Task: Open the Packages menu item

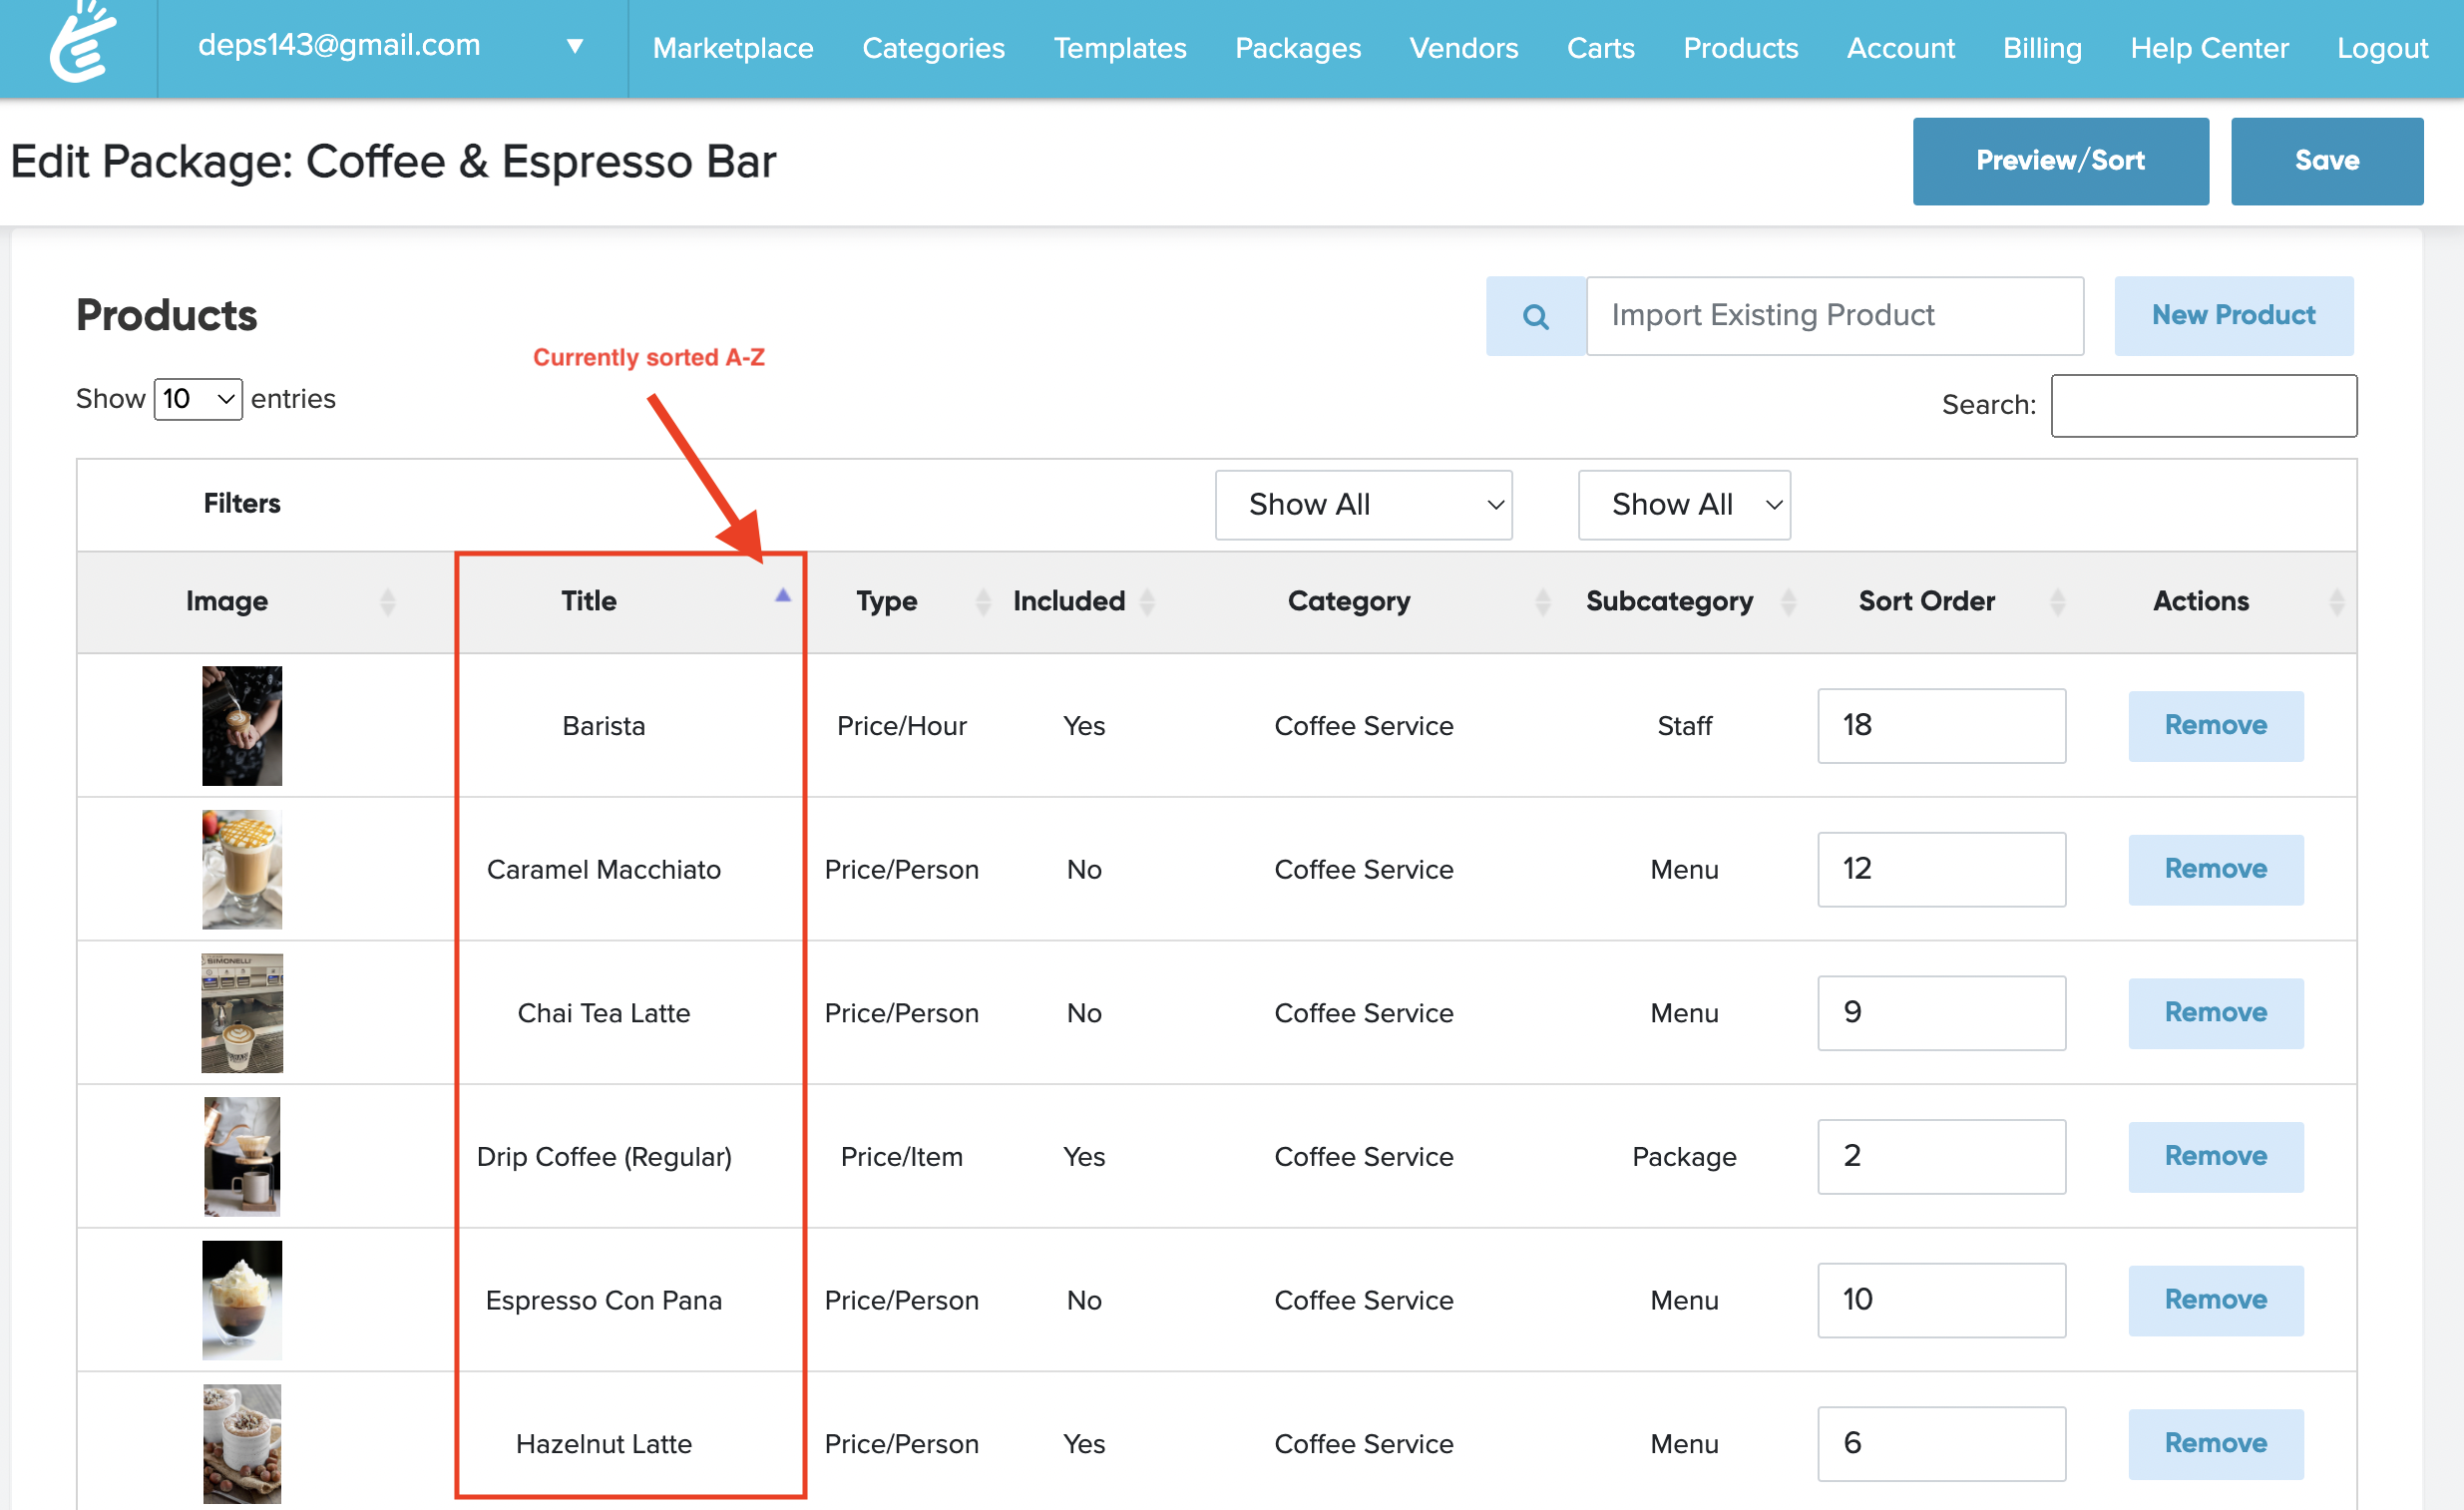Action: tap(1297, 48)
